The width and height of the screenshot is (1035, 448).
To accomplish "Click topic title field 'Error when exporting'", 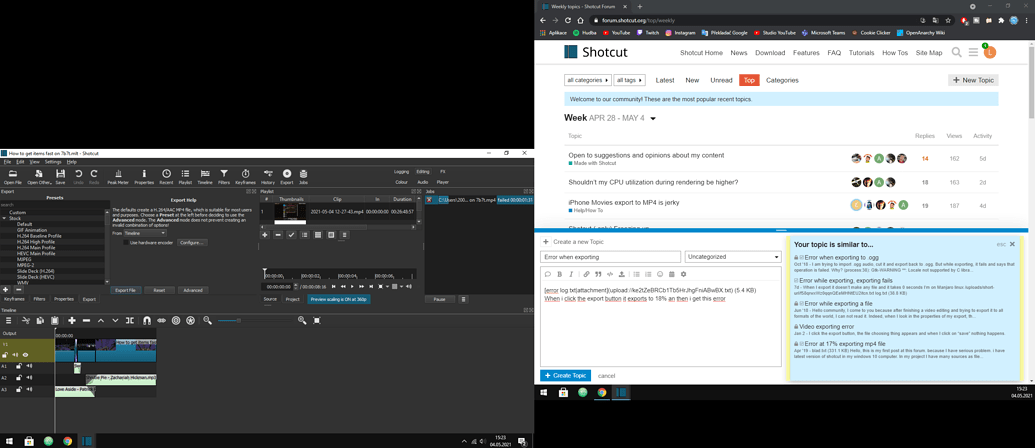I will (610, 257).
